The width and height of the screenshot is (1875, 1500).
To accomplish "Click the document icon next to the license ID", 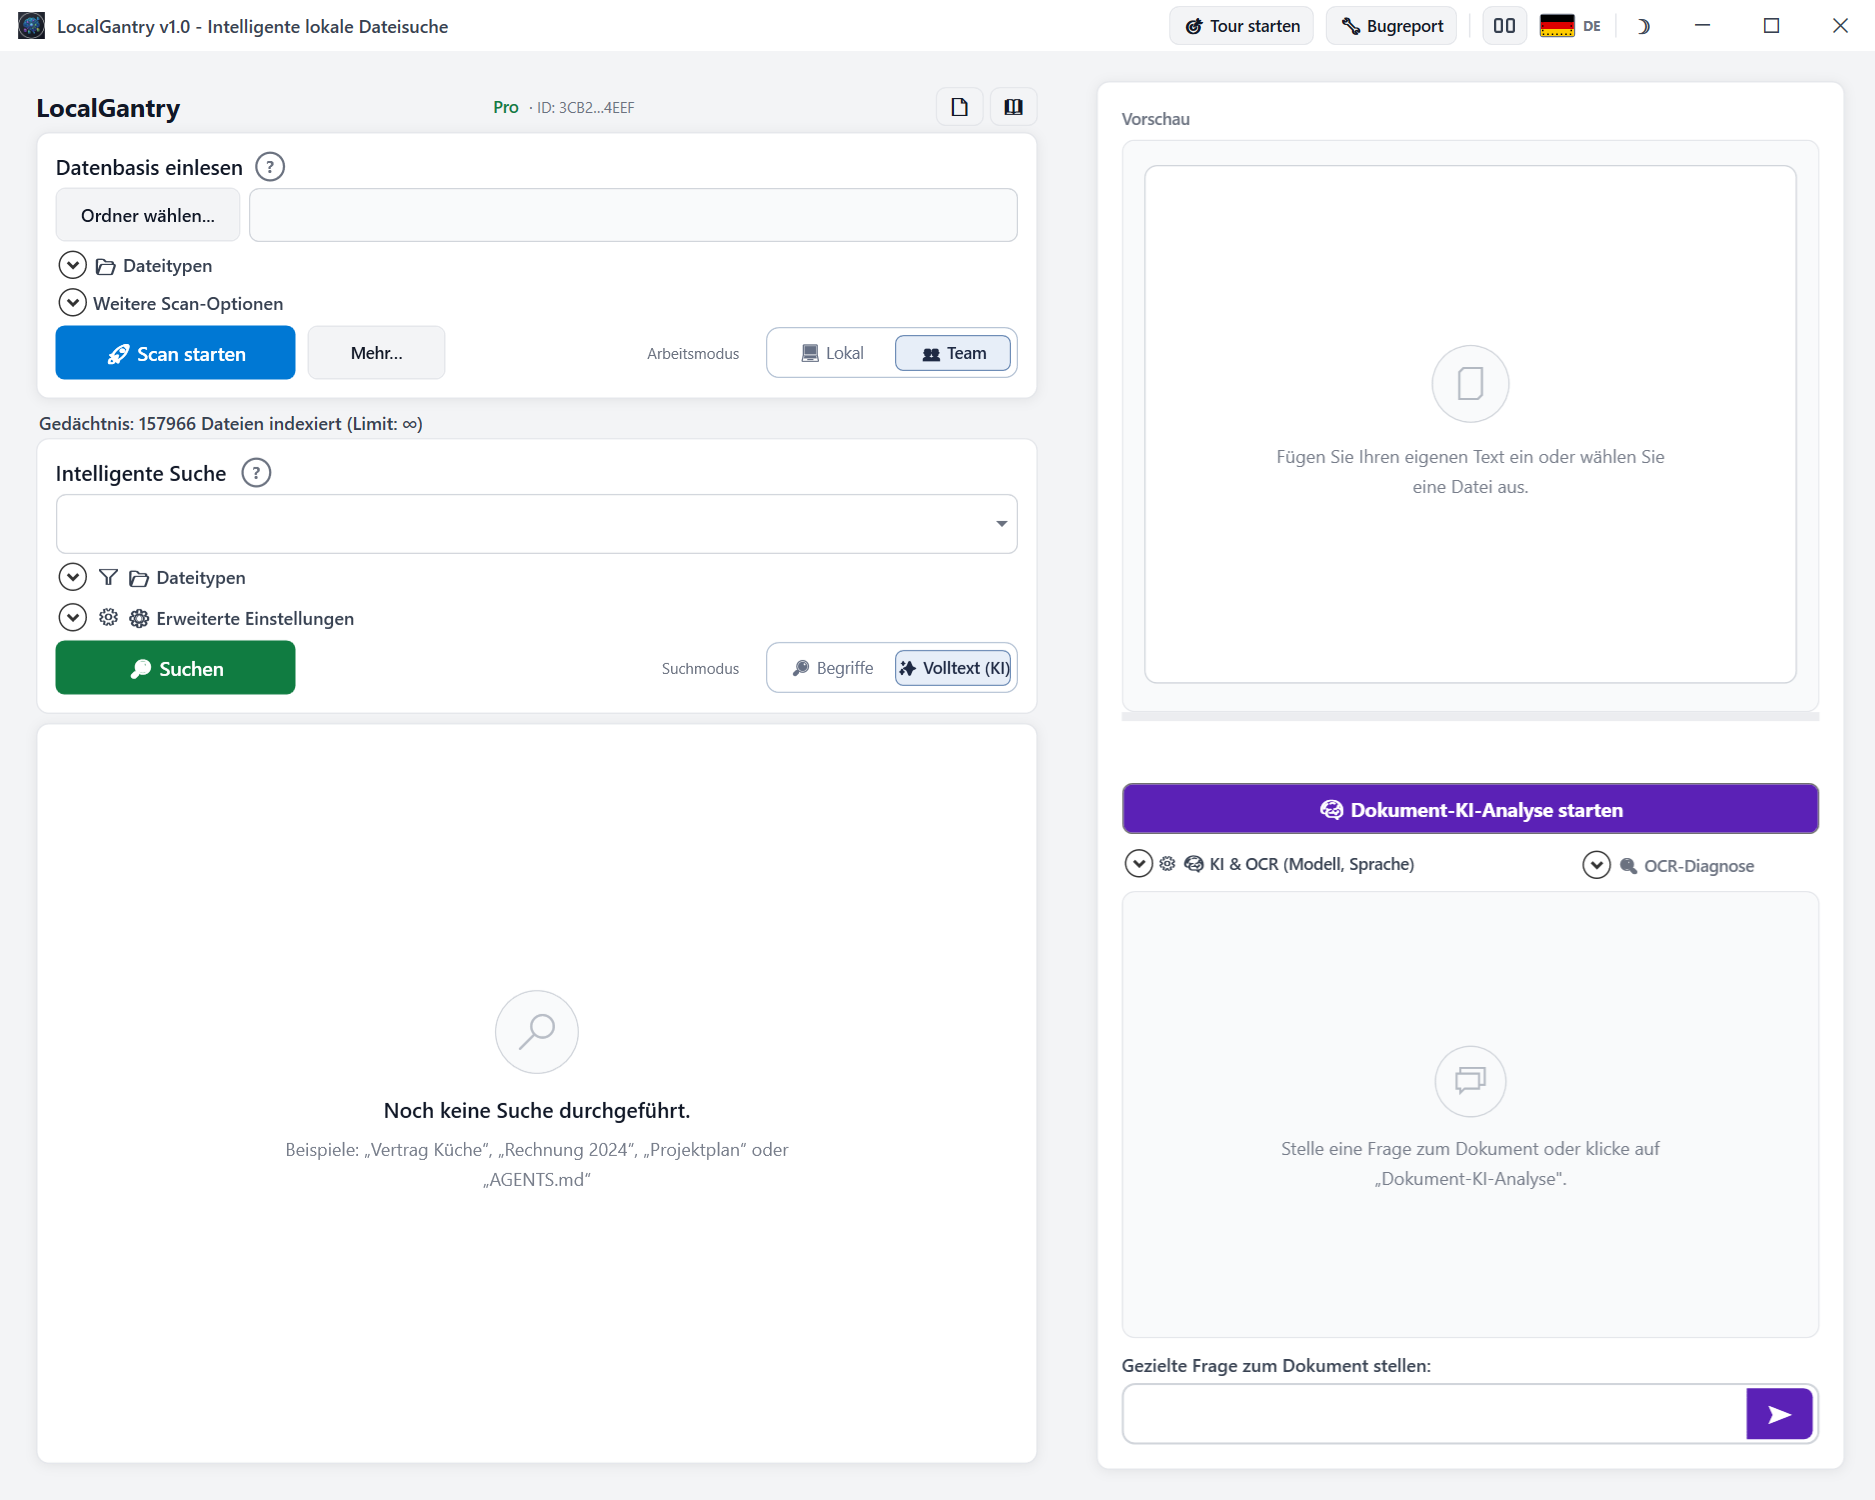I will click(x=959, y=107).
